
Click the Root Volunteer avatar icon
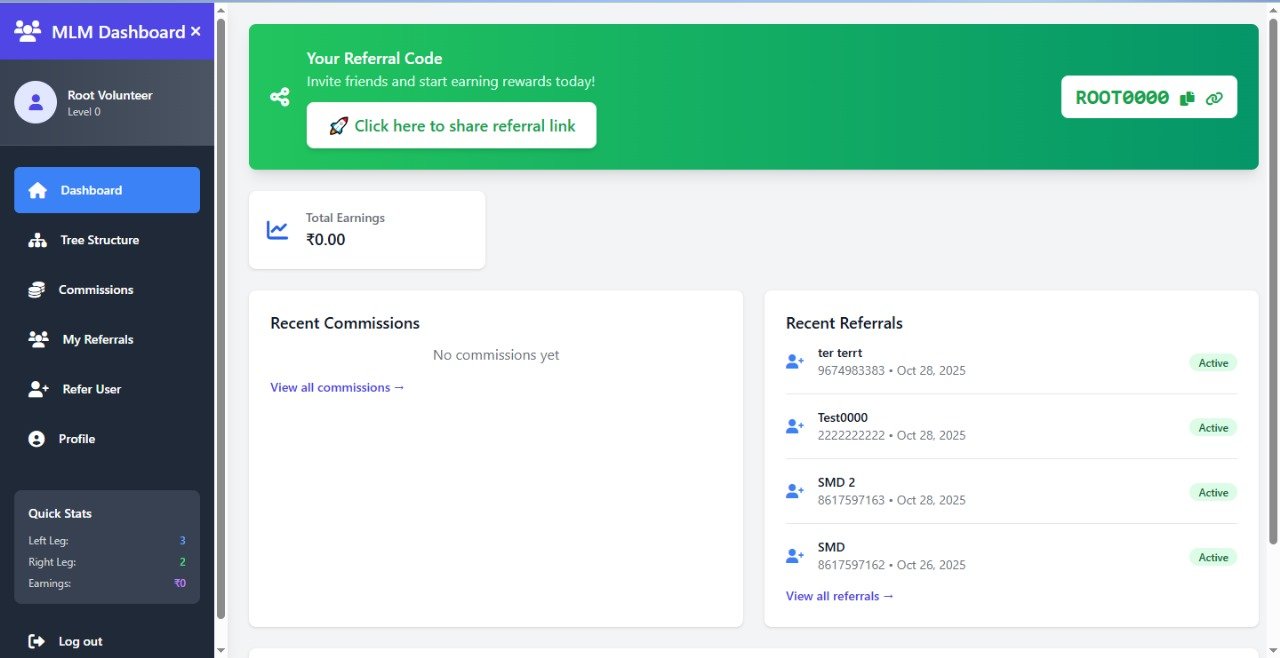pos(36,102)
